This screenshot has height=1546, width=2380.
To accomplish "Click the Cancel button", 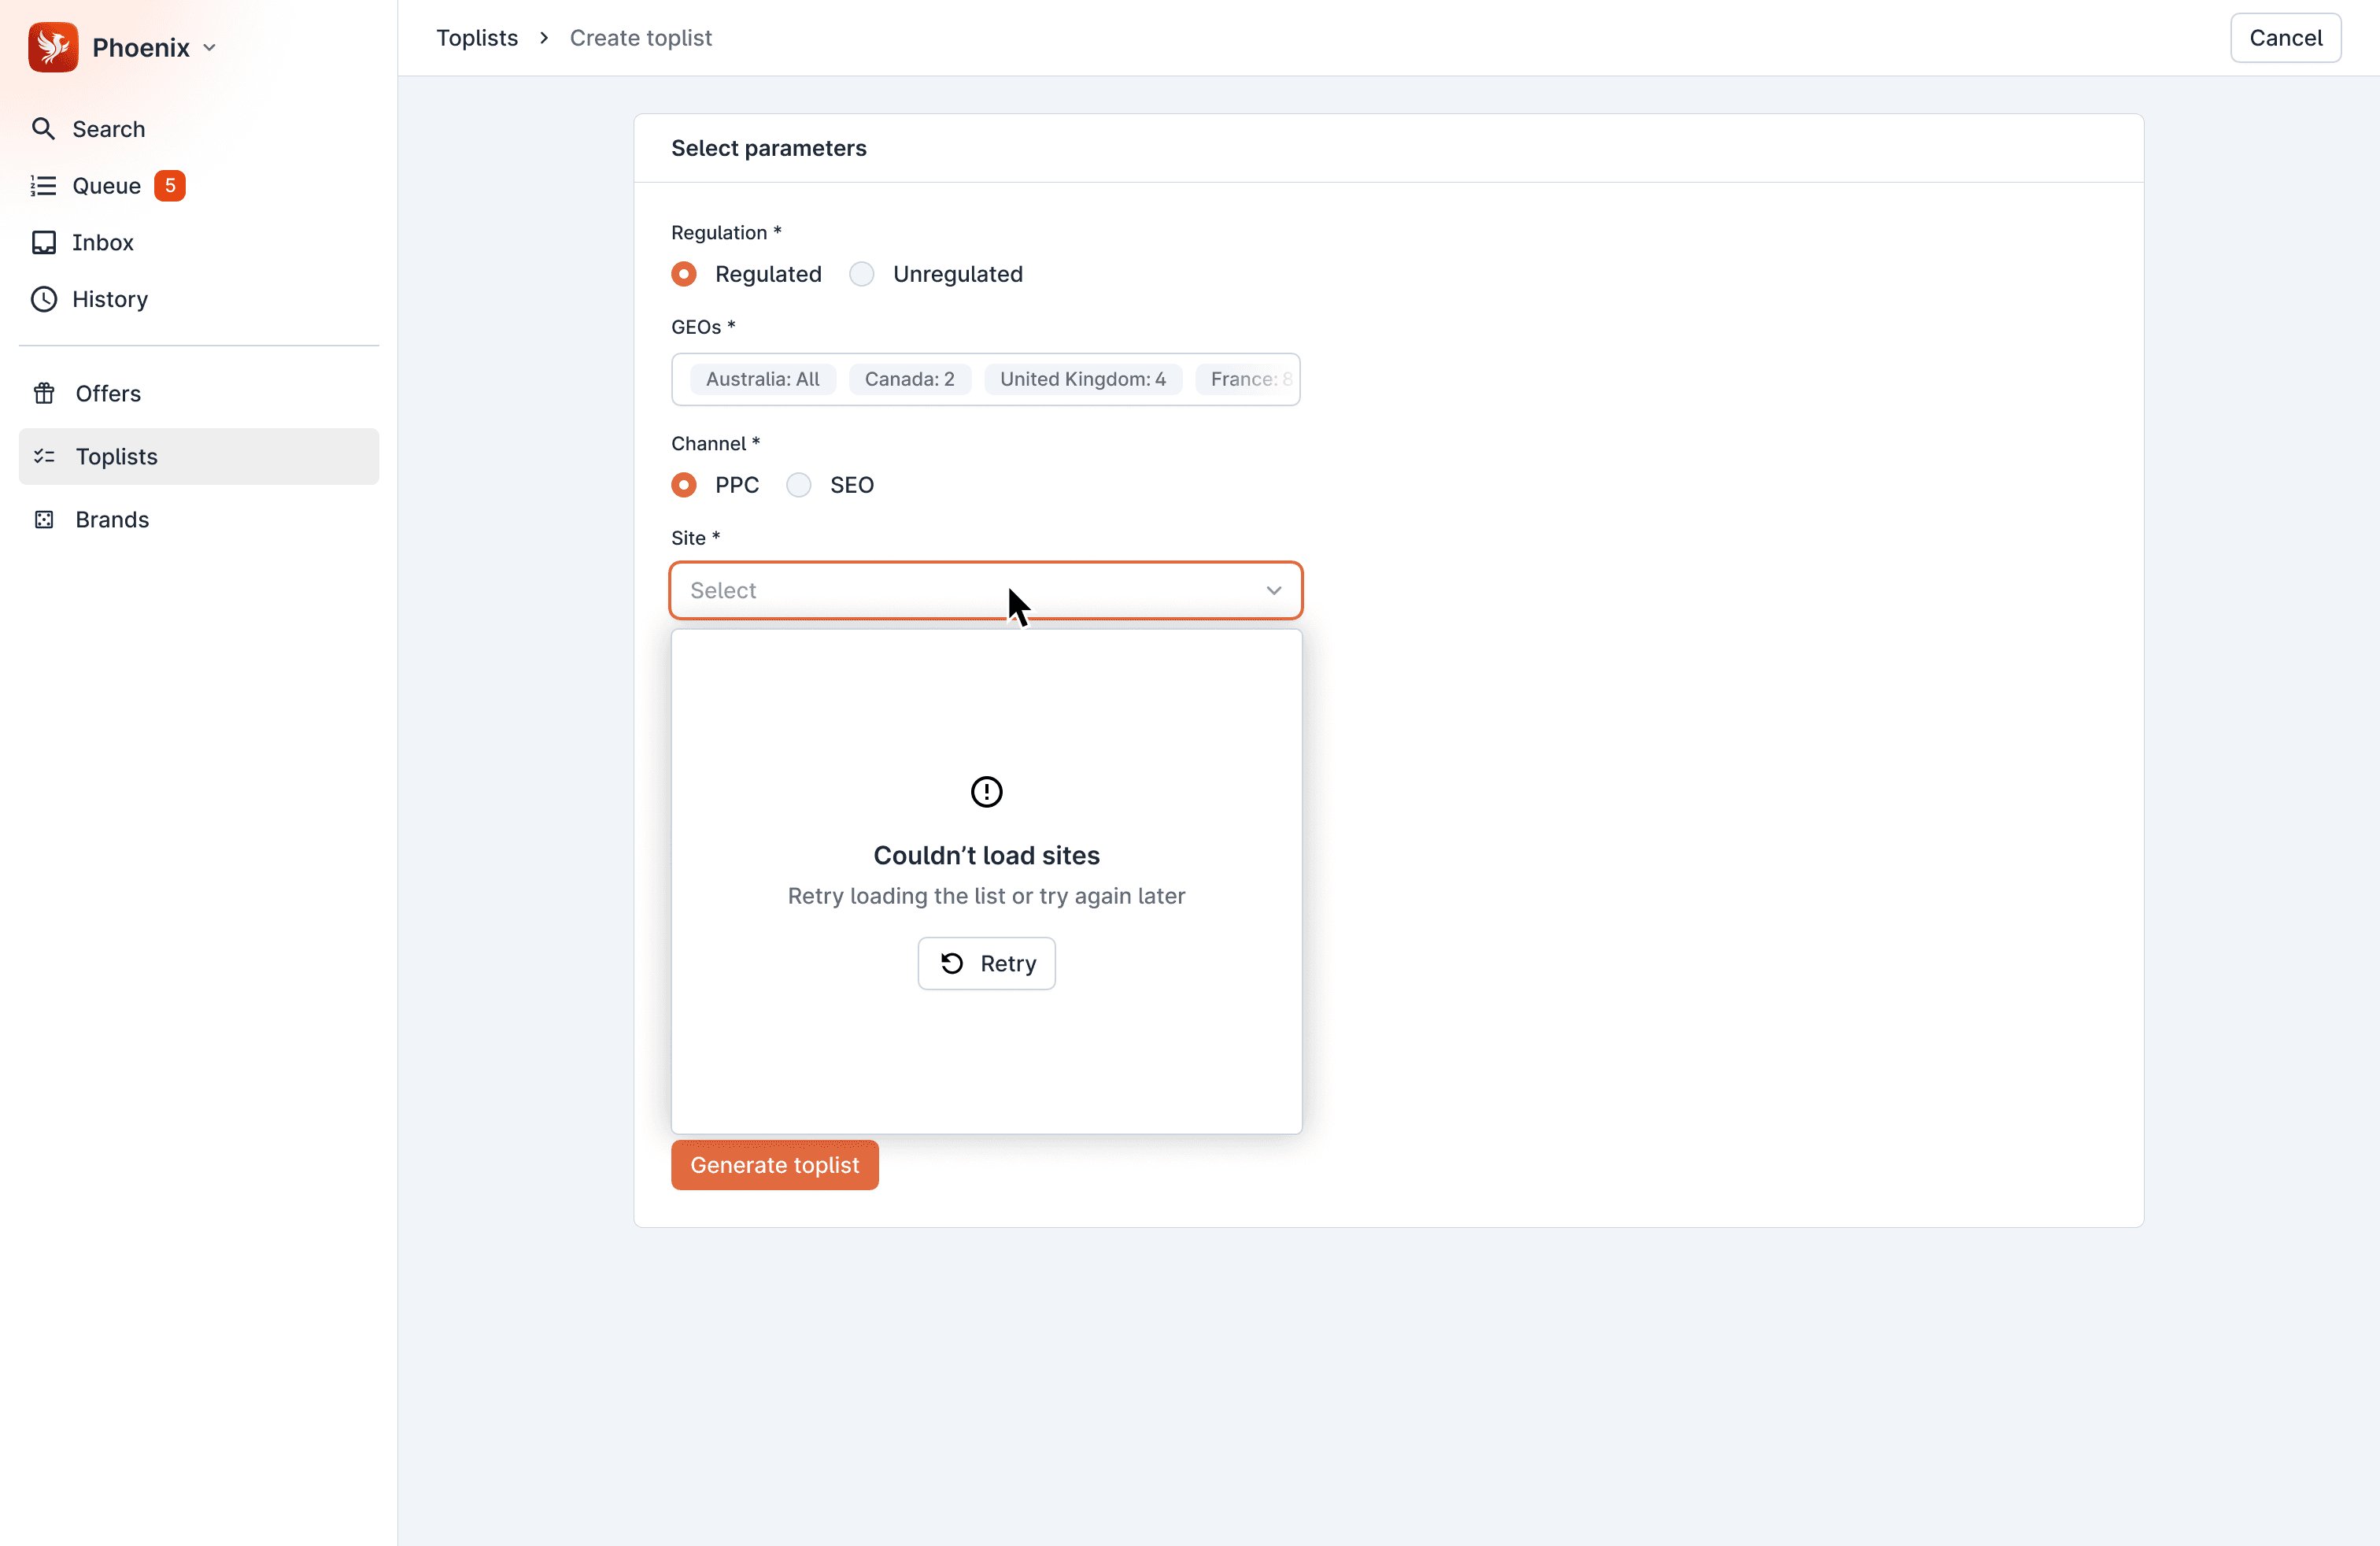I will coord(2285,38).
